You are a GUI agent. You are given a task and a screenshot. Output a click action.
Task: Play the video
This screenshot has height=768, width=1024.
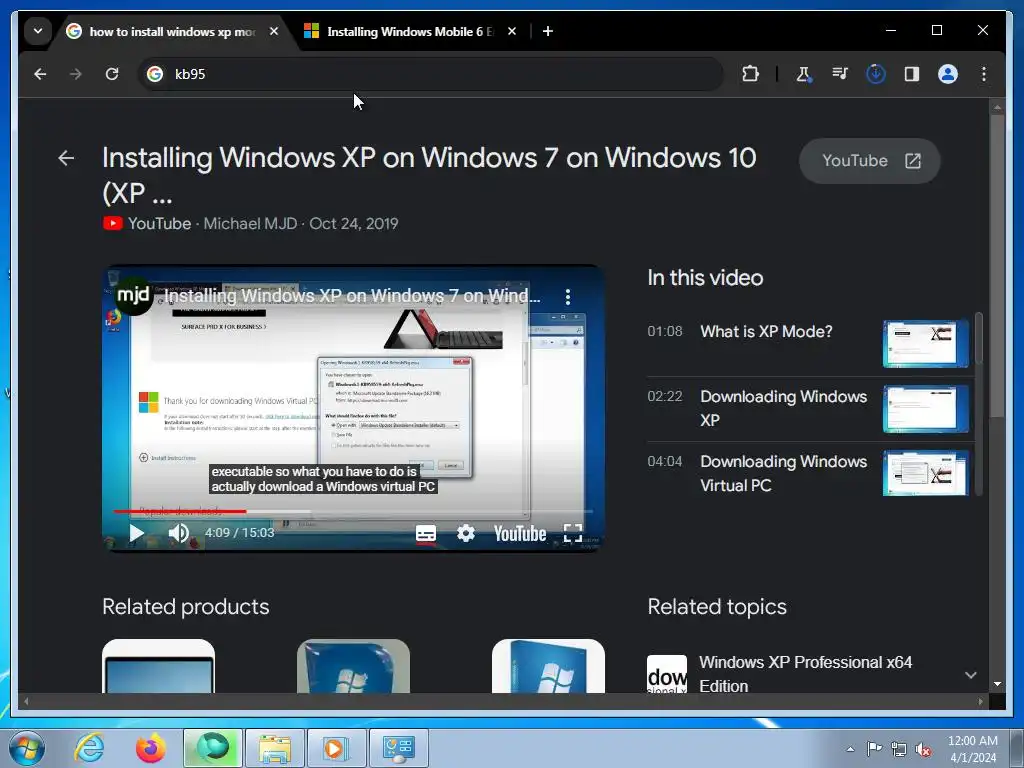136,533
